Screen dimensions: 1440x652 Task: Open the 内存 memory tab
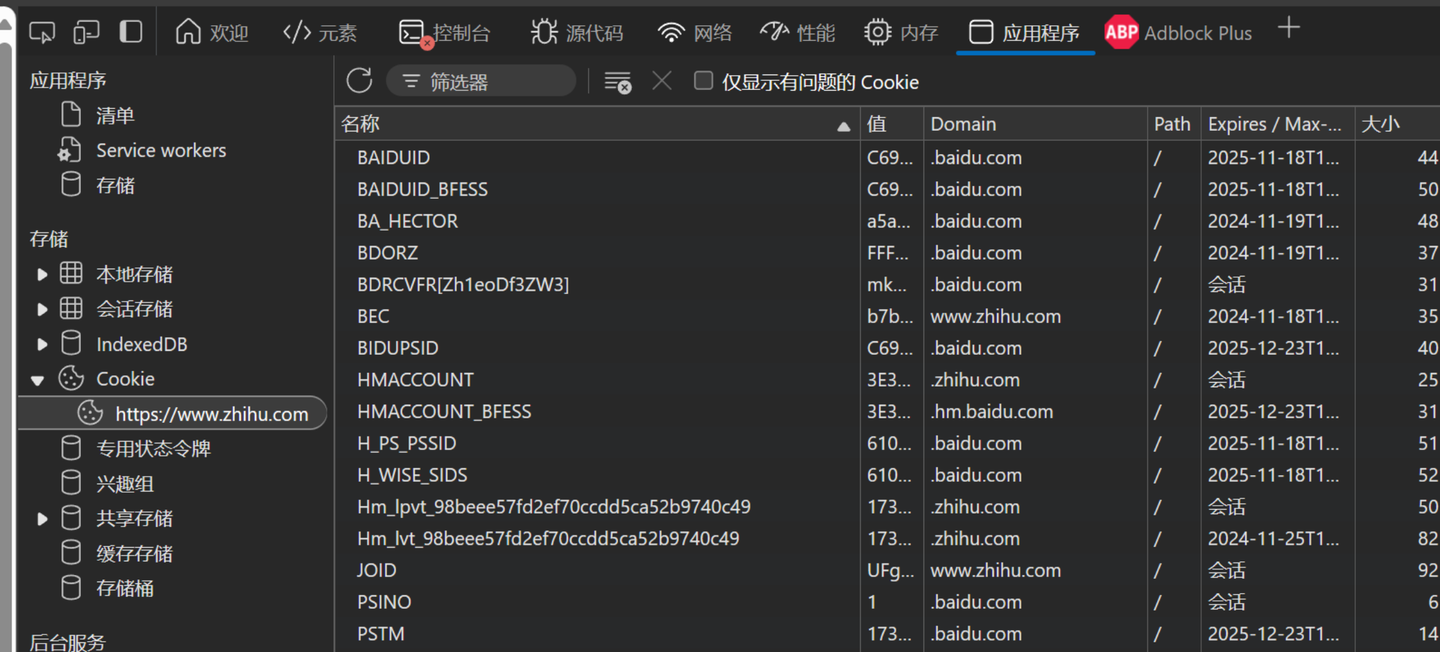(901, 32)
